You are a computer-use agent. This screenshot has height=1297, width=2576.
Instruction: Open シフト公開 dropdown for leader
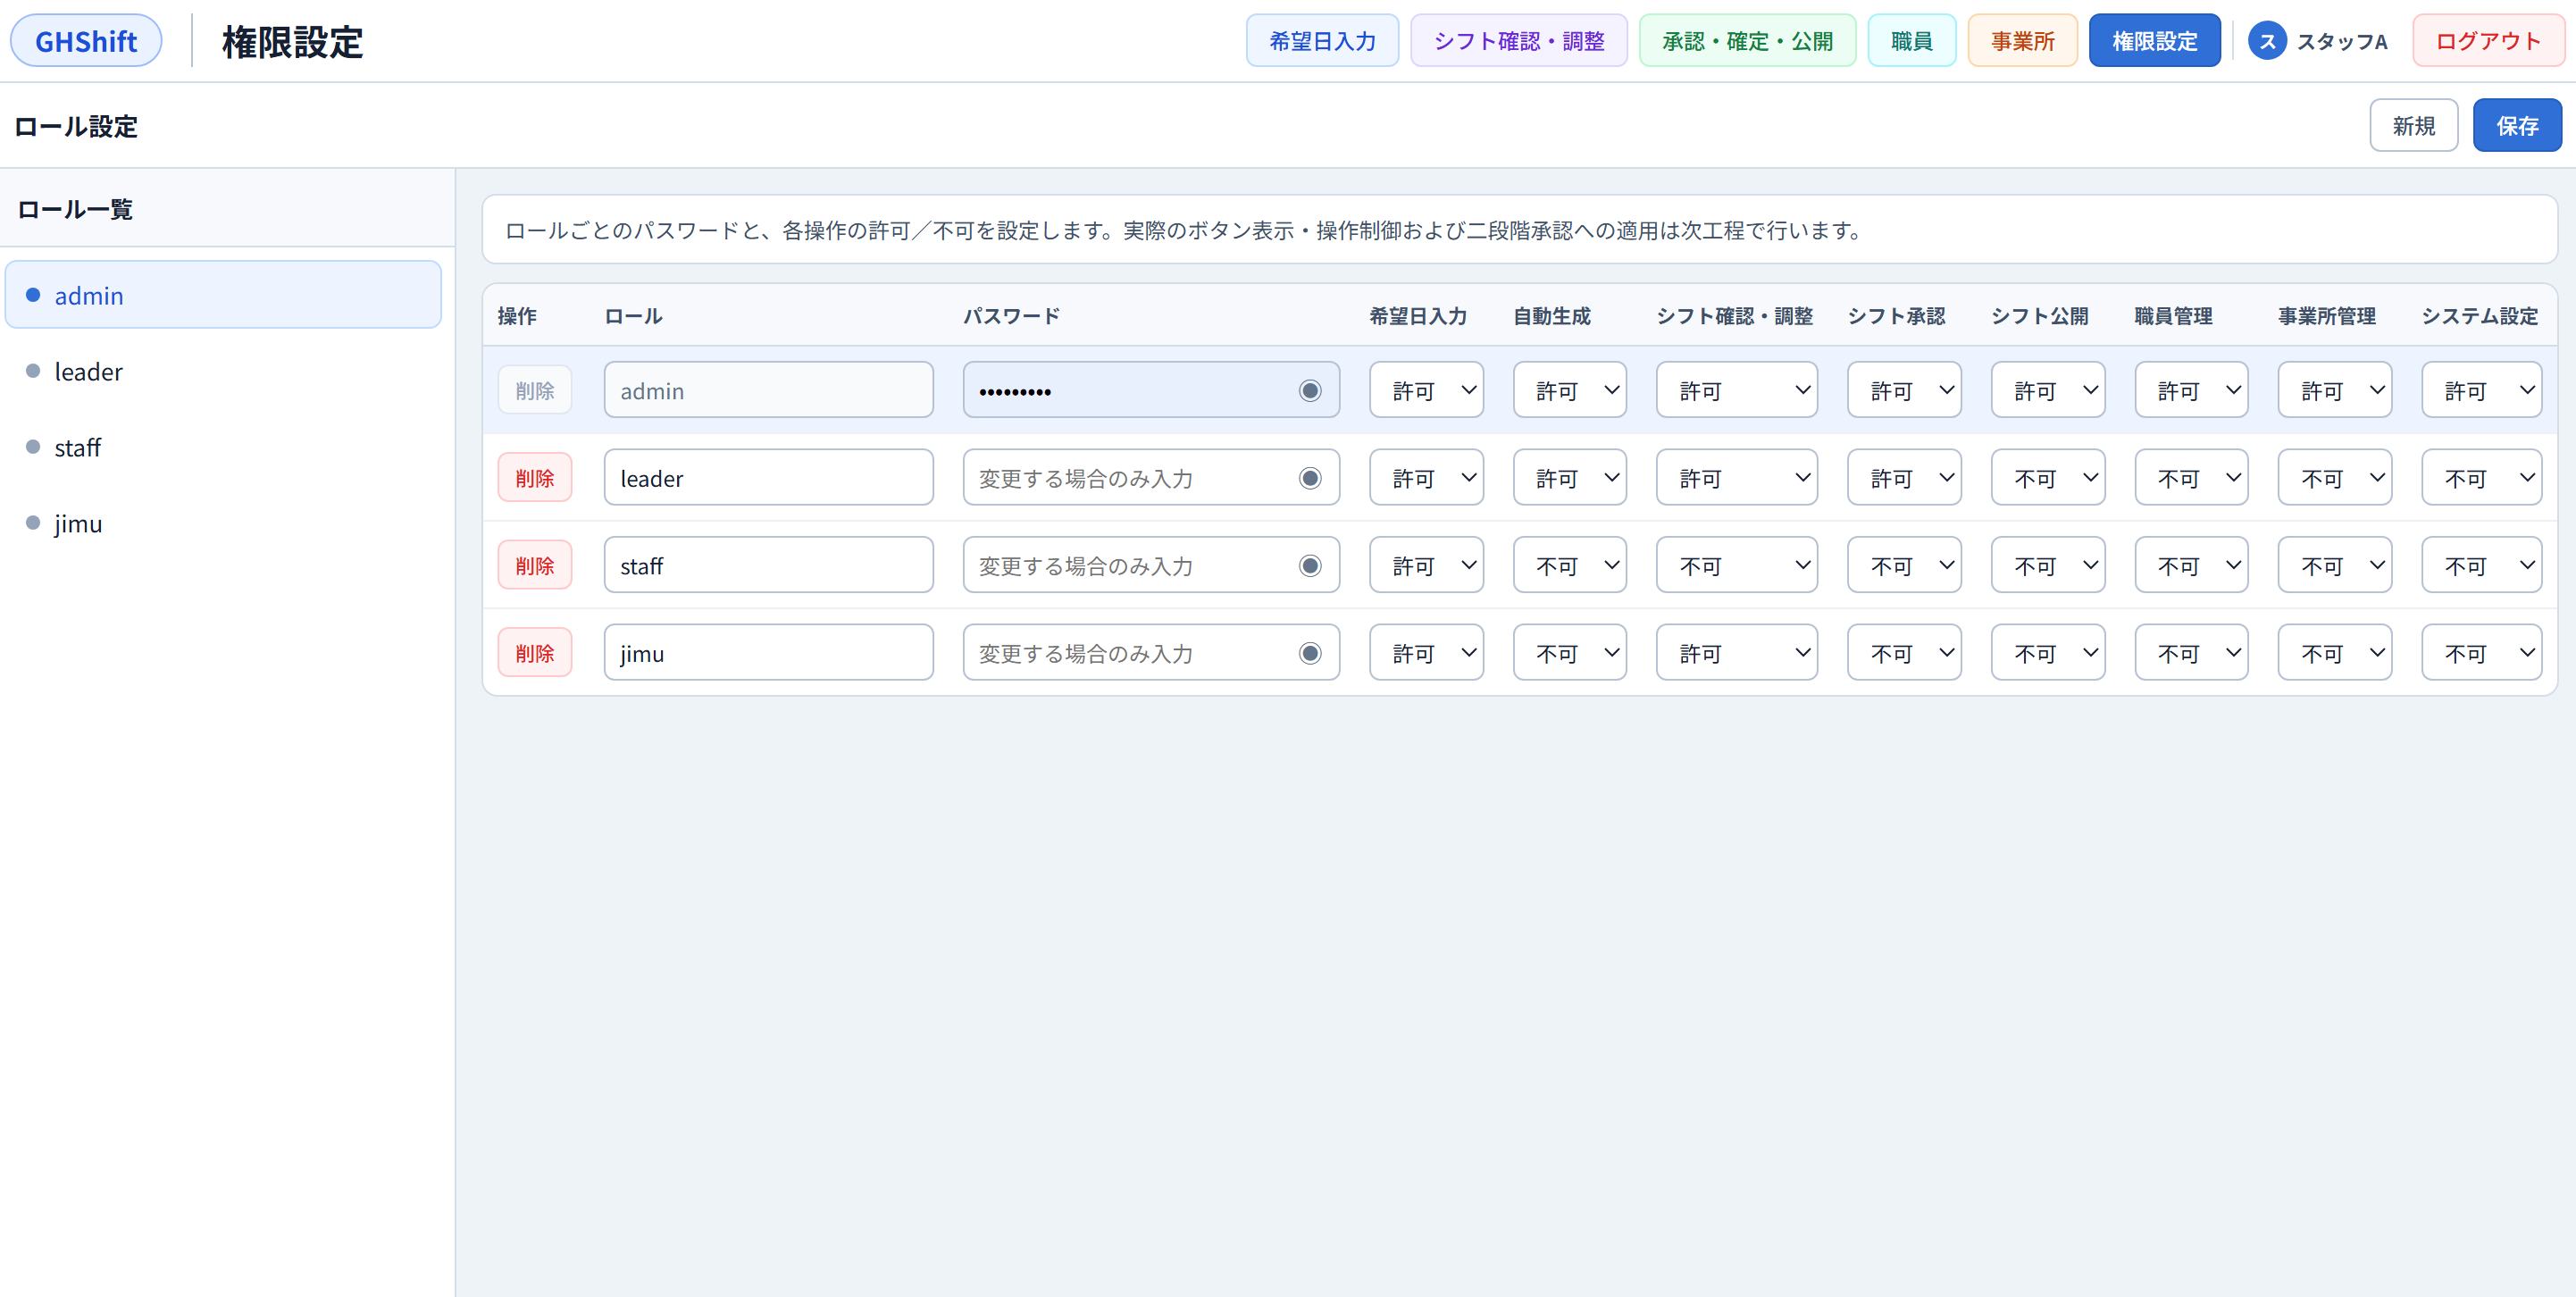point(2047,478)
